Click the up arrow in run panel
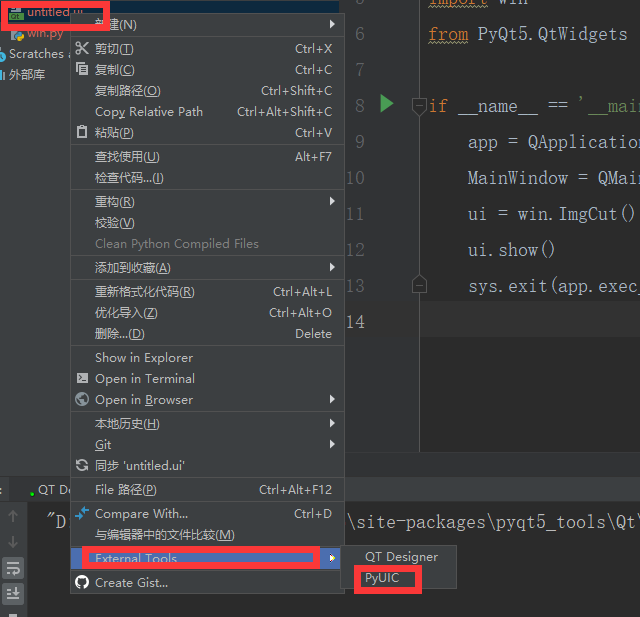 click(x=13, y=517)
